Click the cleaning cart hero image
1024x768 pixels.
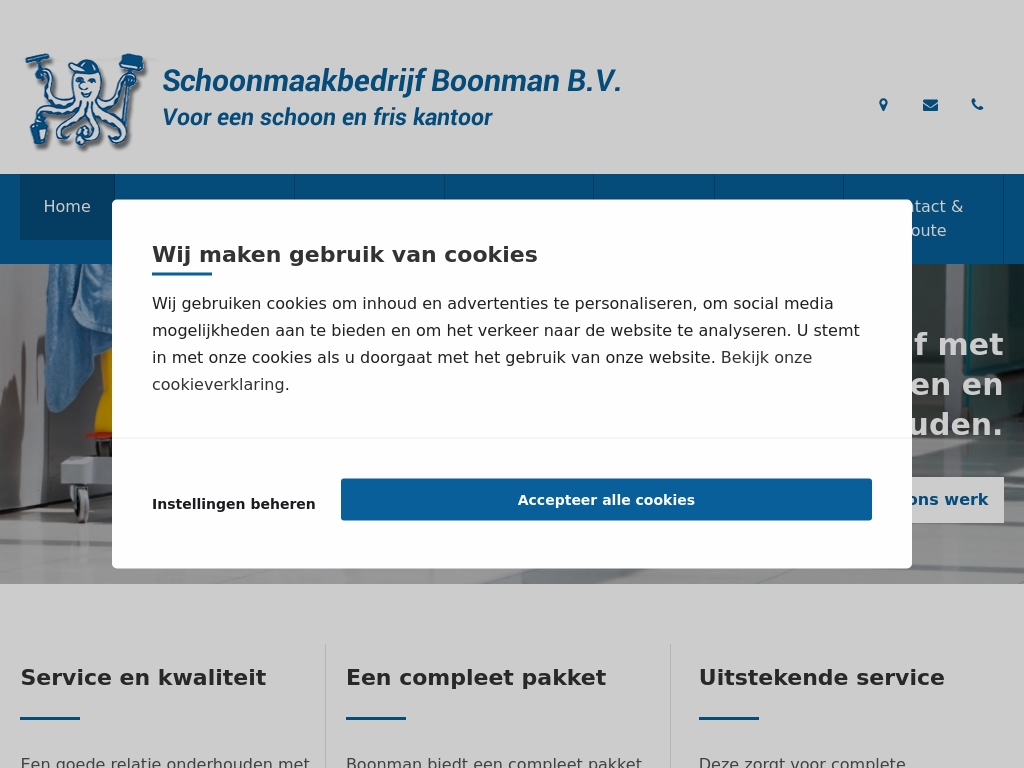coord(55,420)
